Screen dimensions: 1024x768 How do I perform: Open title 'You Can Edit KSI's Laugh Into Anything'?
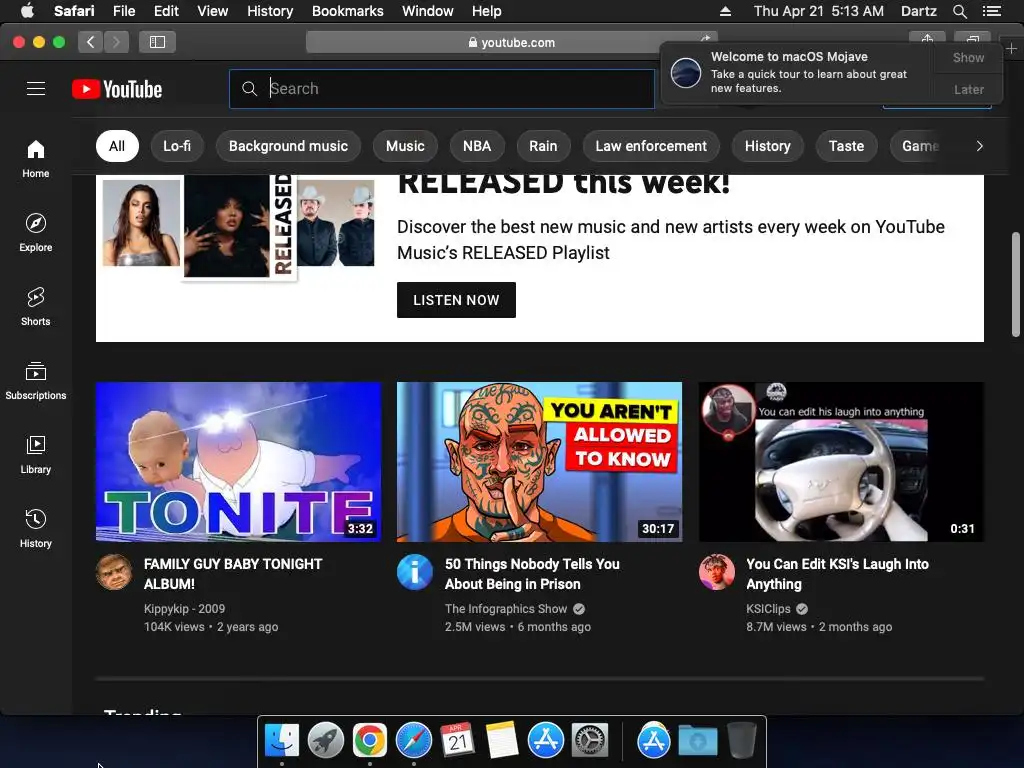coord(837,574)
